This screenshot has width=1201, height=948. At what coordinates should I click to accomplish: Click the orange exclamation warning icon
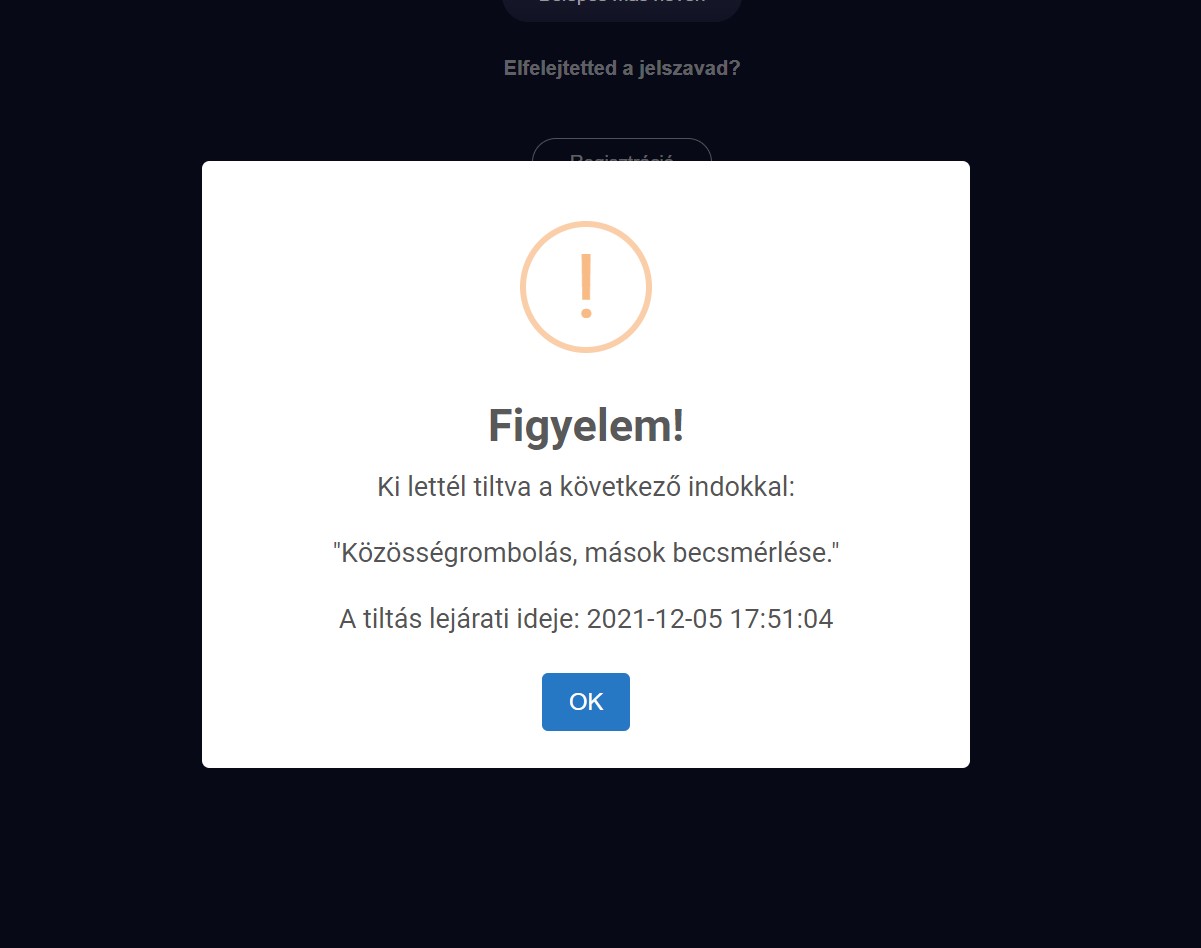pos(586,287)
